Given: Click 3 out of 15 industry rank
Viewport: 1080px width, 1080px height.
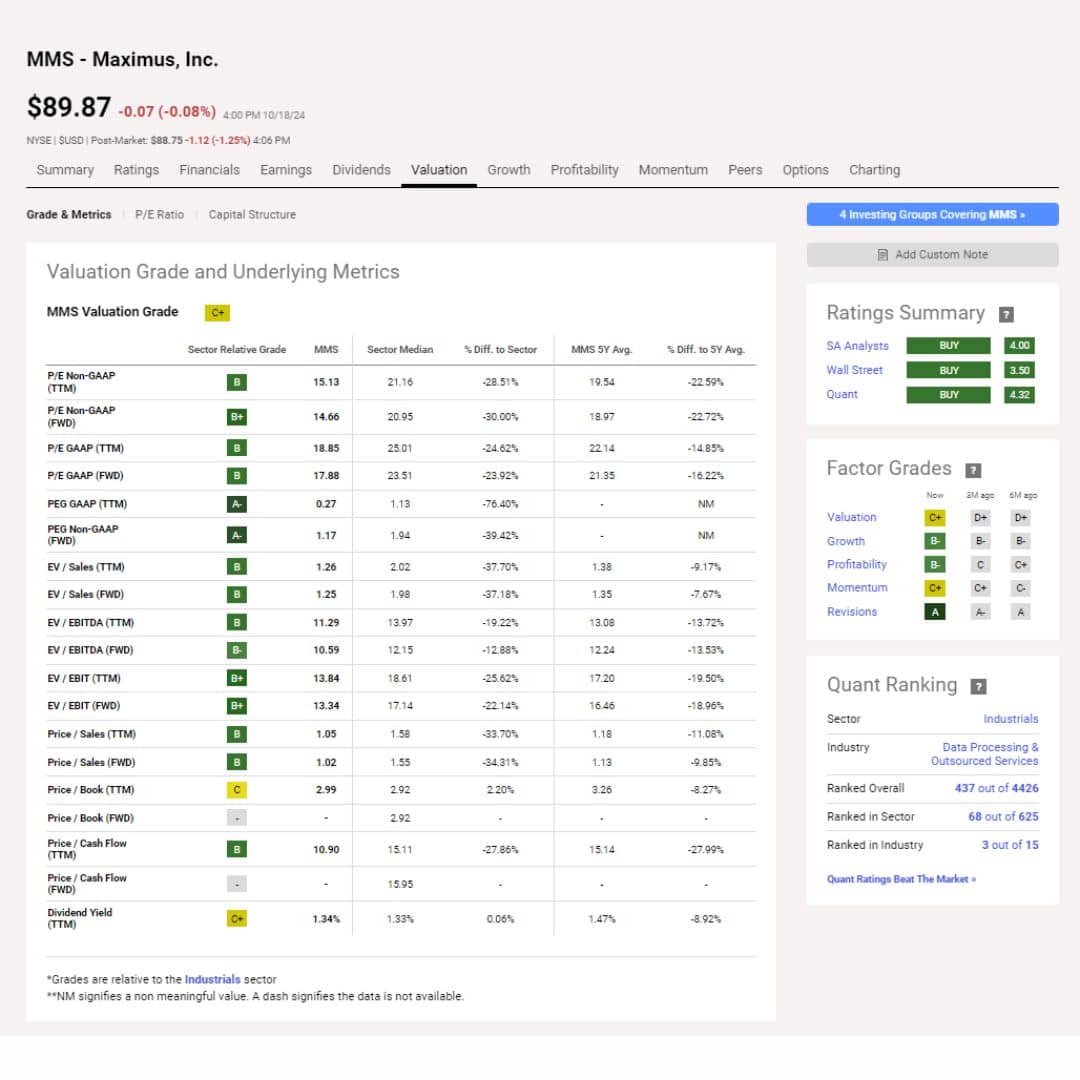Looking at the screenshot, I should [1010, 845].
